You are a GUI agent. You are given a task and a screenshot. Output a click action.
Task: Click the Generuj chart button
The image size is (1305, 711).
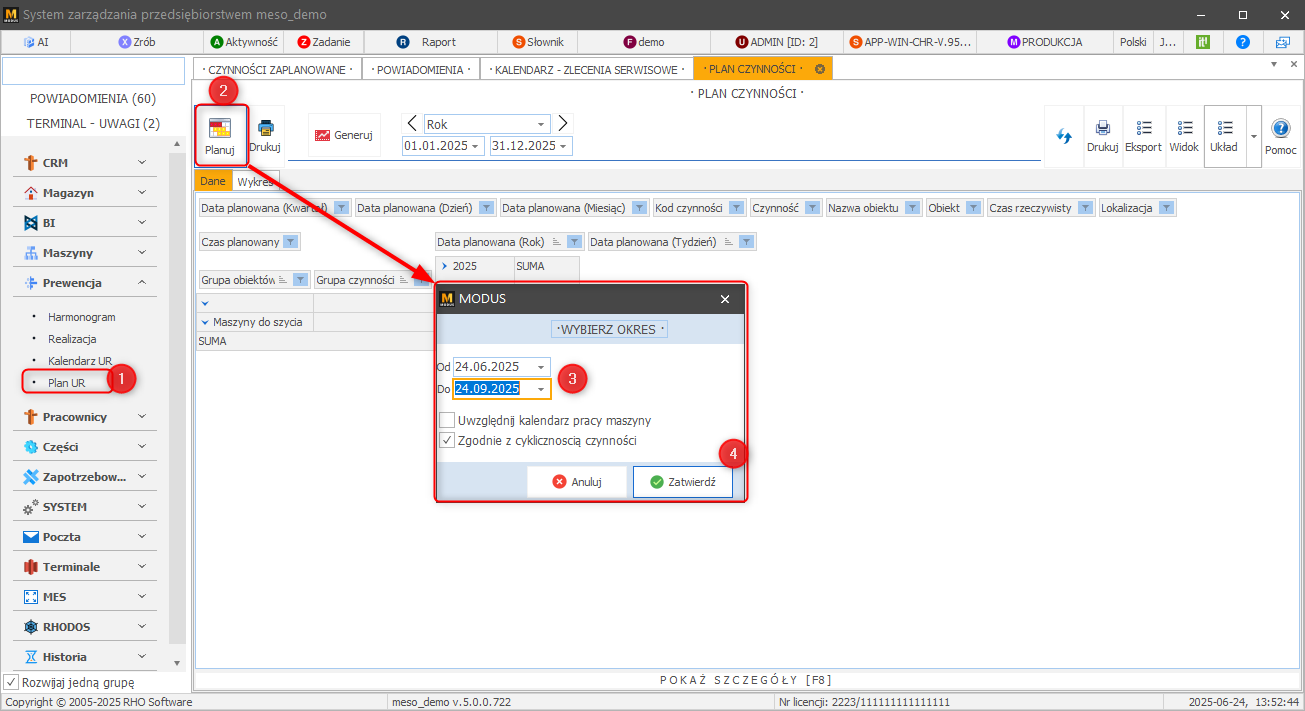click(x=344, y=135)
